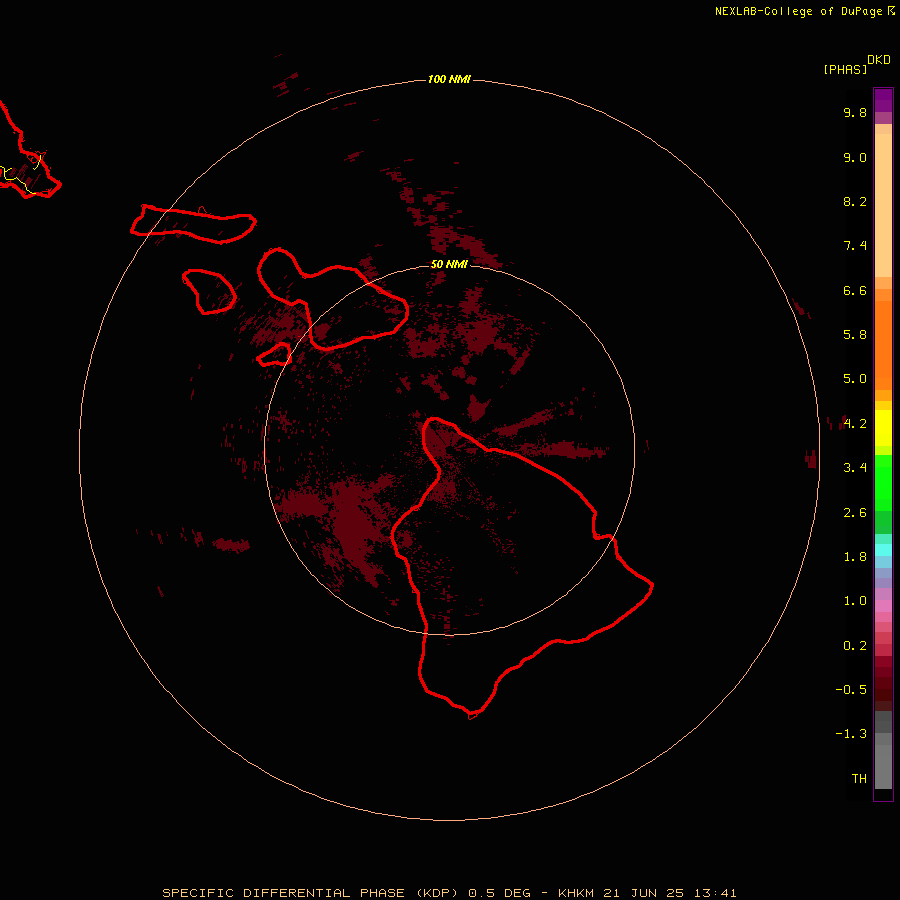900x900 pixels.
Task: Select the 100 NMI range ring label
Action: pyautogui.click(x=449, y=79)
